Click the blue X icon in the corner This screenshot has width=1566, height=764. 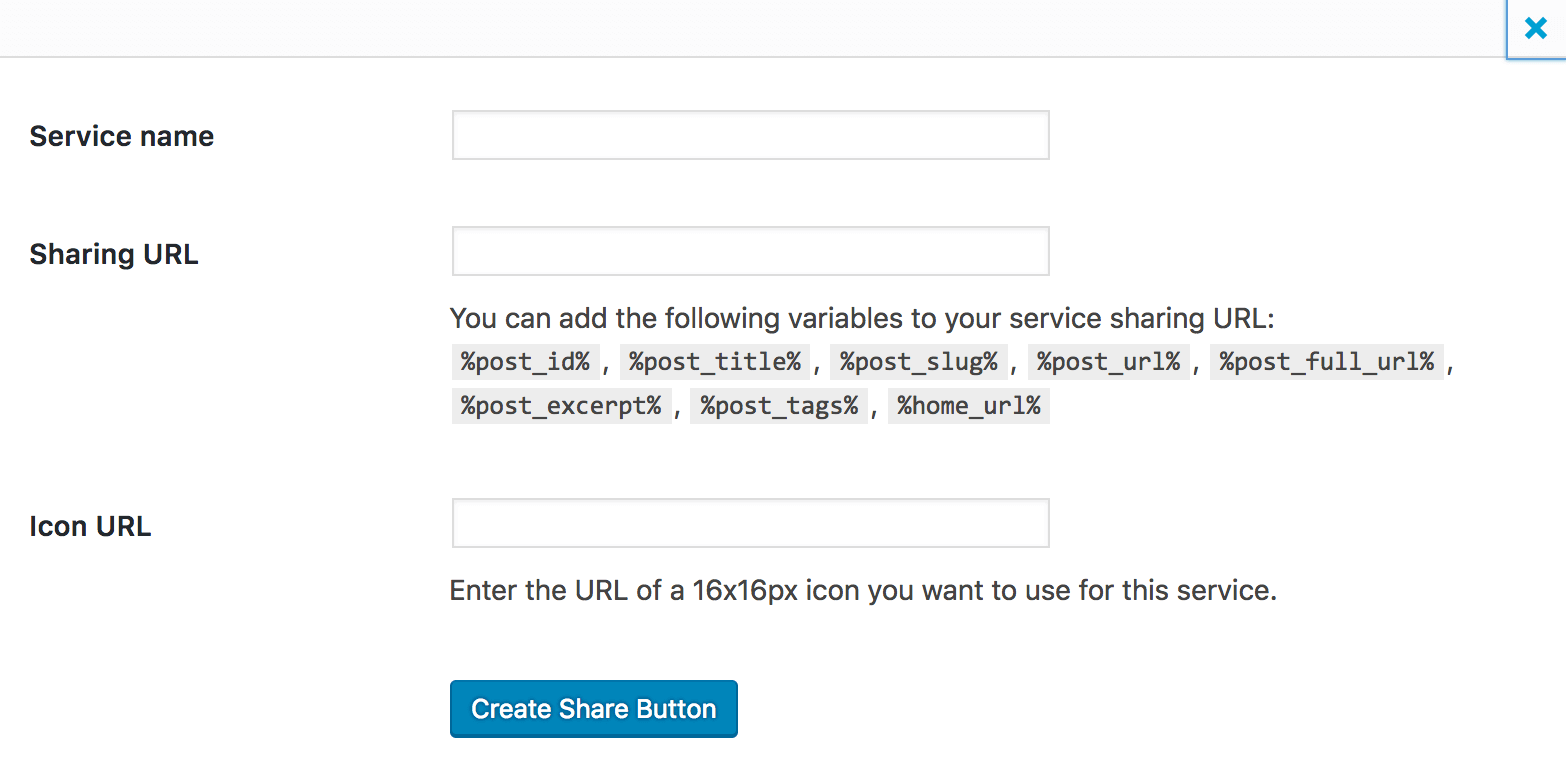click(1535, 28)
